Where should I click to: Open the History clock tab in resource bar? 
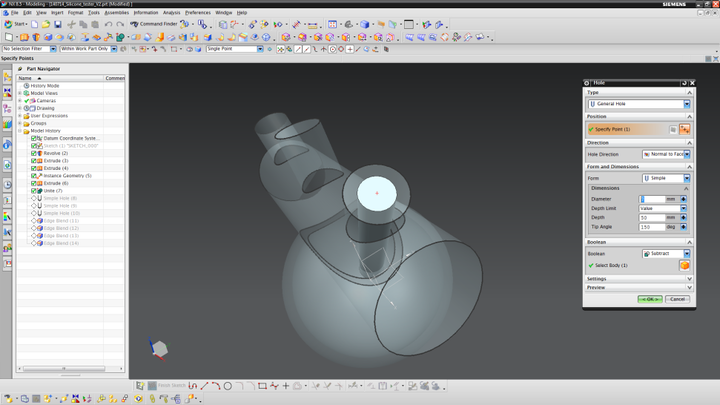[x=7, y=185]
